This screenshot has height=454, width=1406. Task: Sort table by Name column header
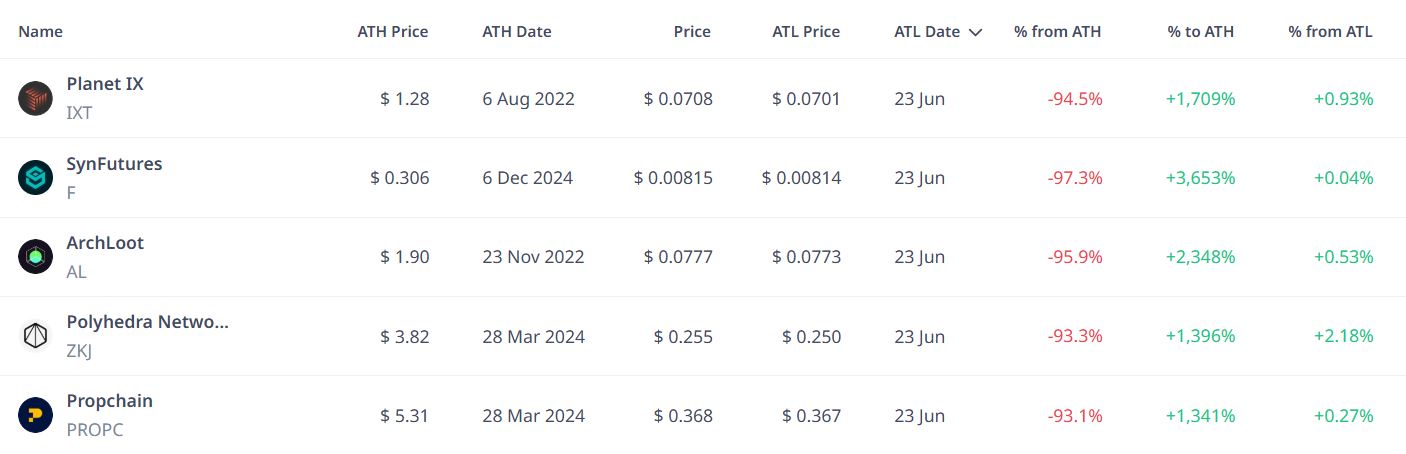click(40, 31)
